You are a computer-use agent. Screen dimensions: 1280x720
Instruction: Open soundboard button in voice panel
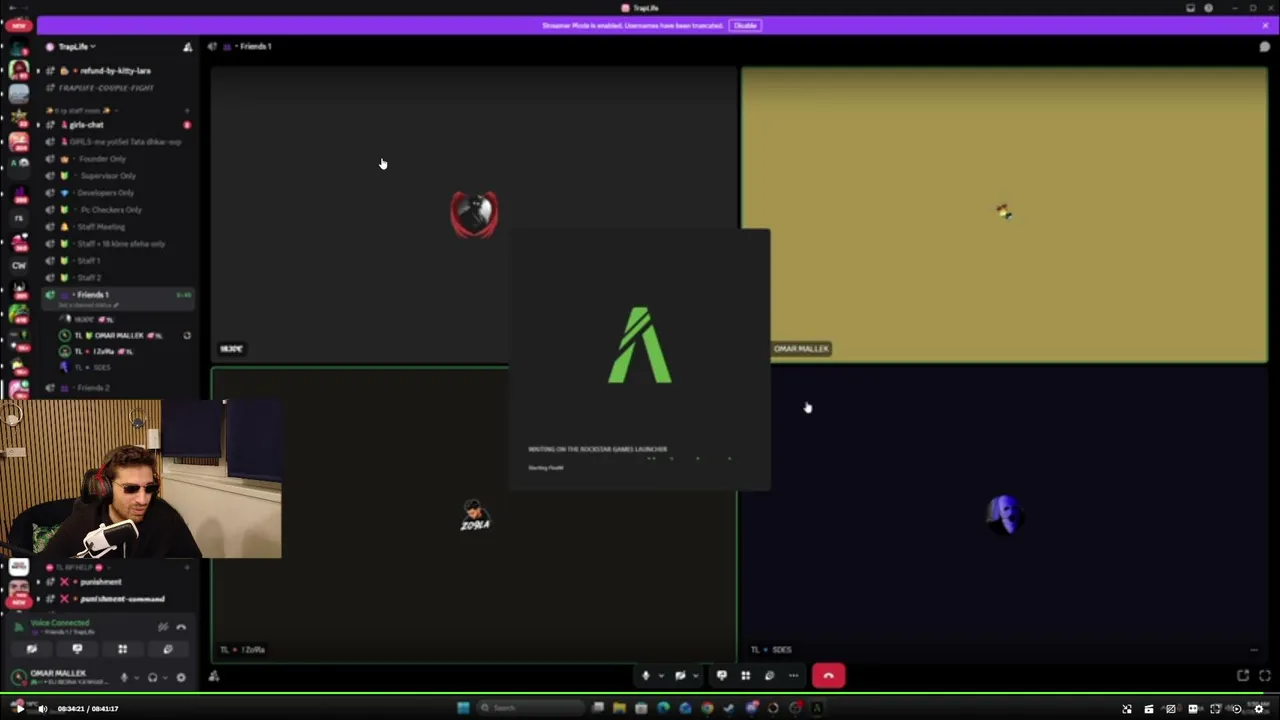pos(167,649)
